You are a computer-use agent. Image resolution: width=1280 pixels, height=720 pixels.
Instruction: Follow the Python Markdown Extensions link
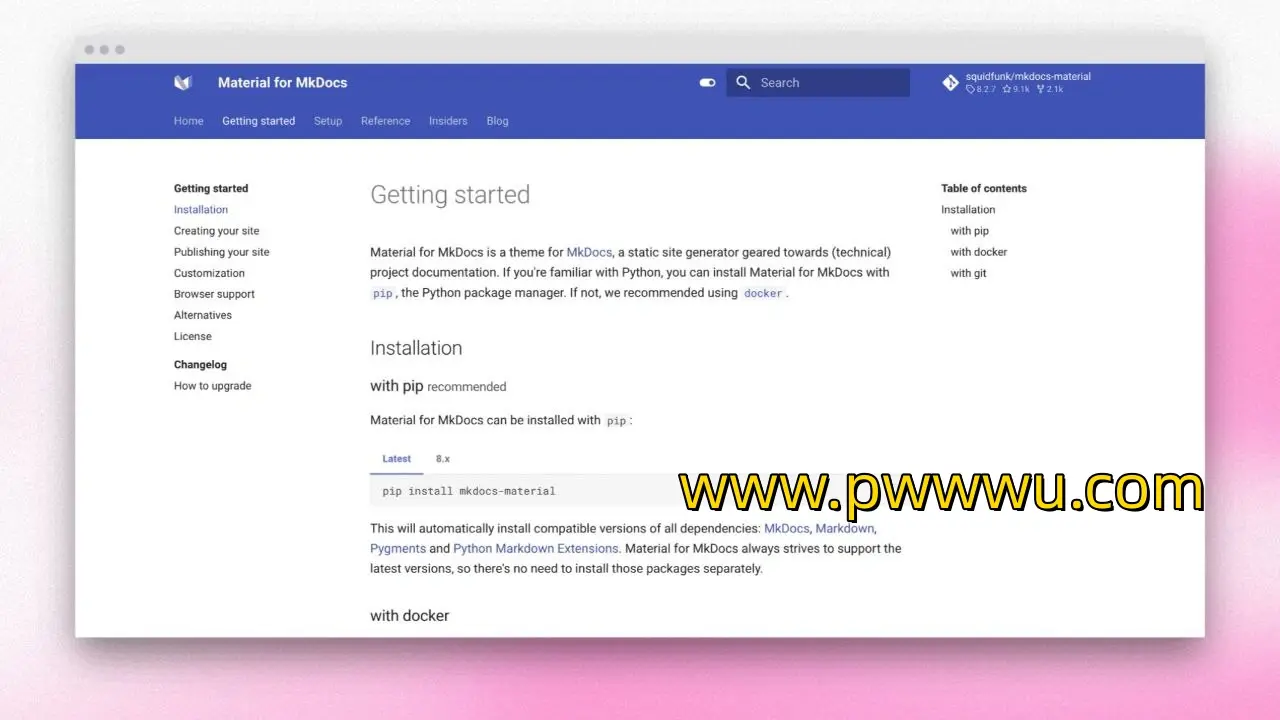536,549
